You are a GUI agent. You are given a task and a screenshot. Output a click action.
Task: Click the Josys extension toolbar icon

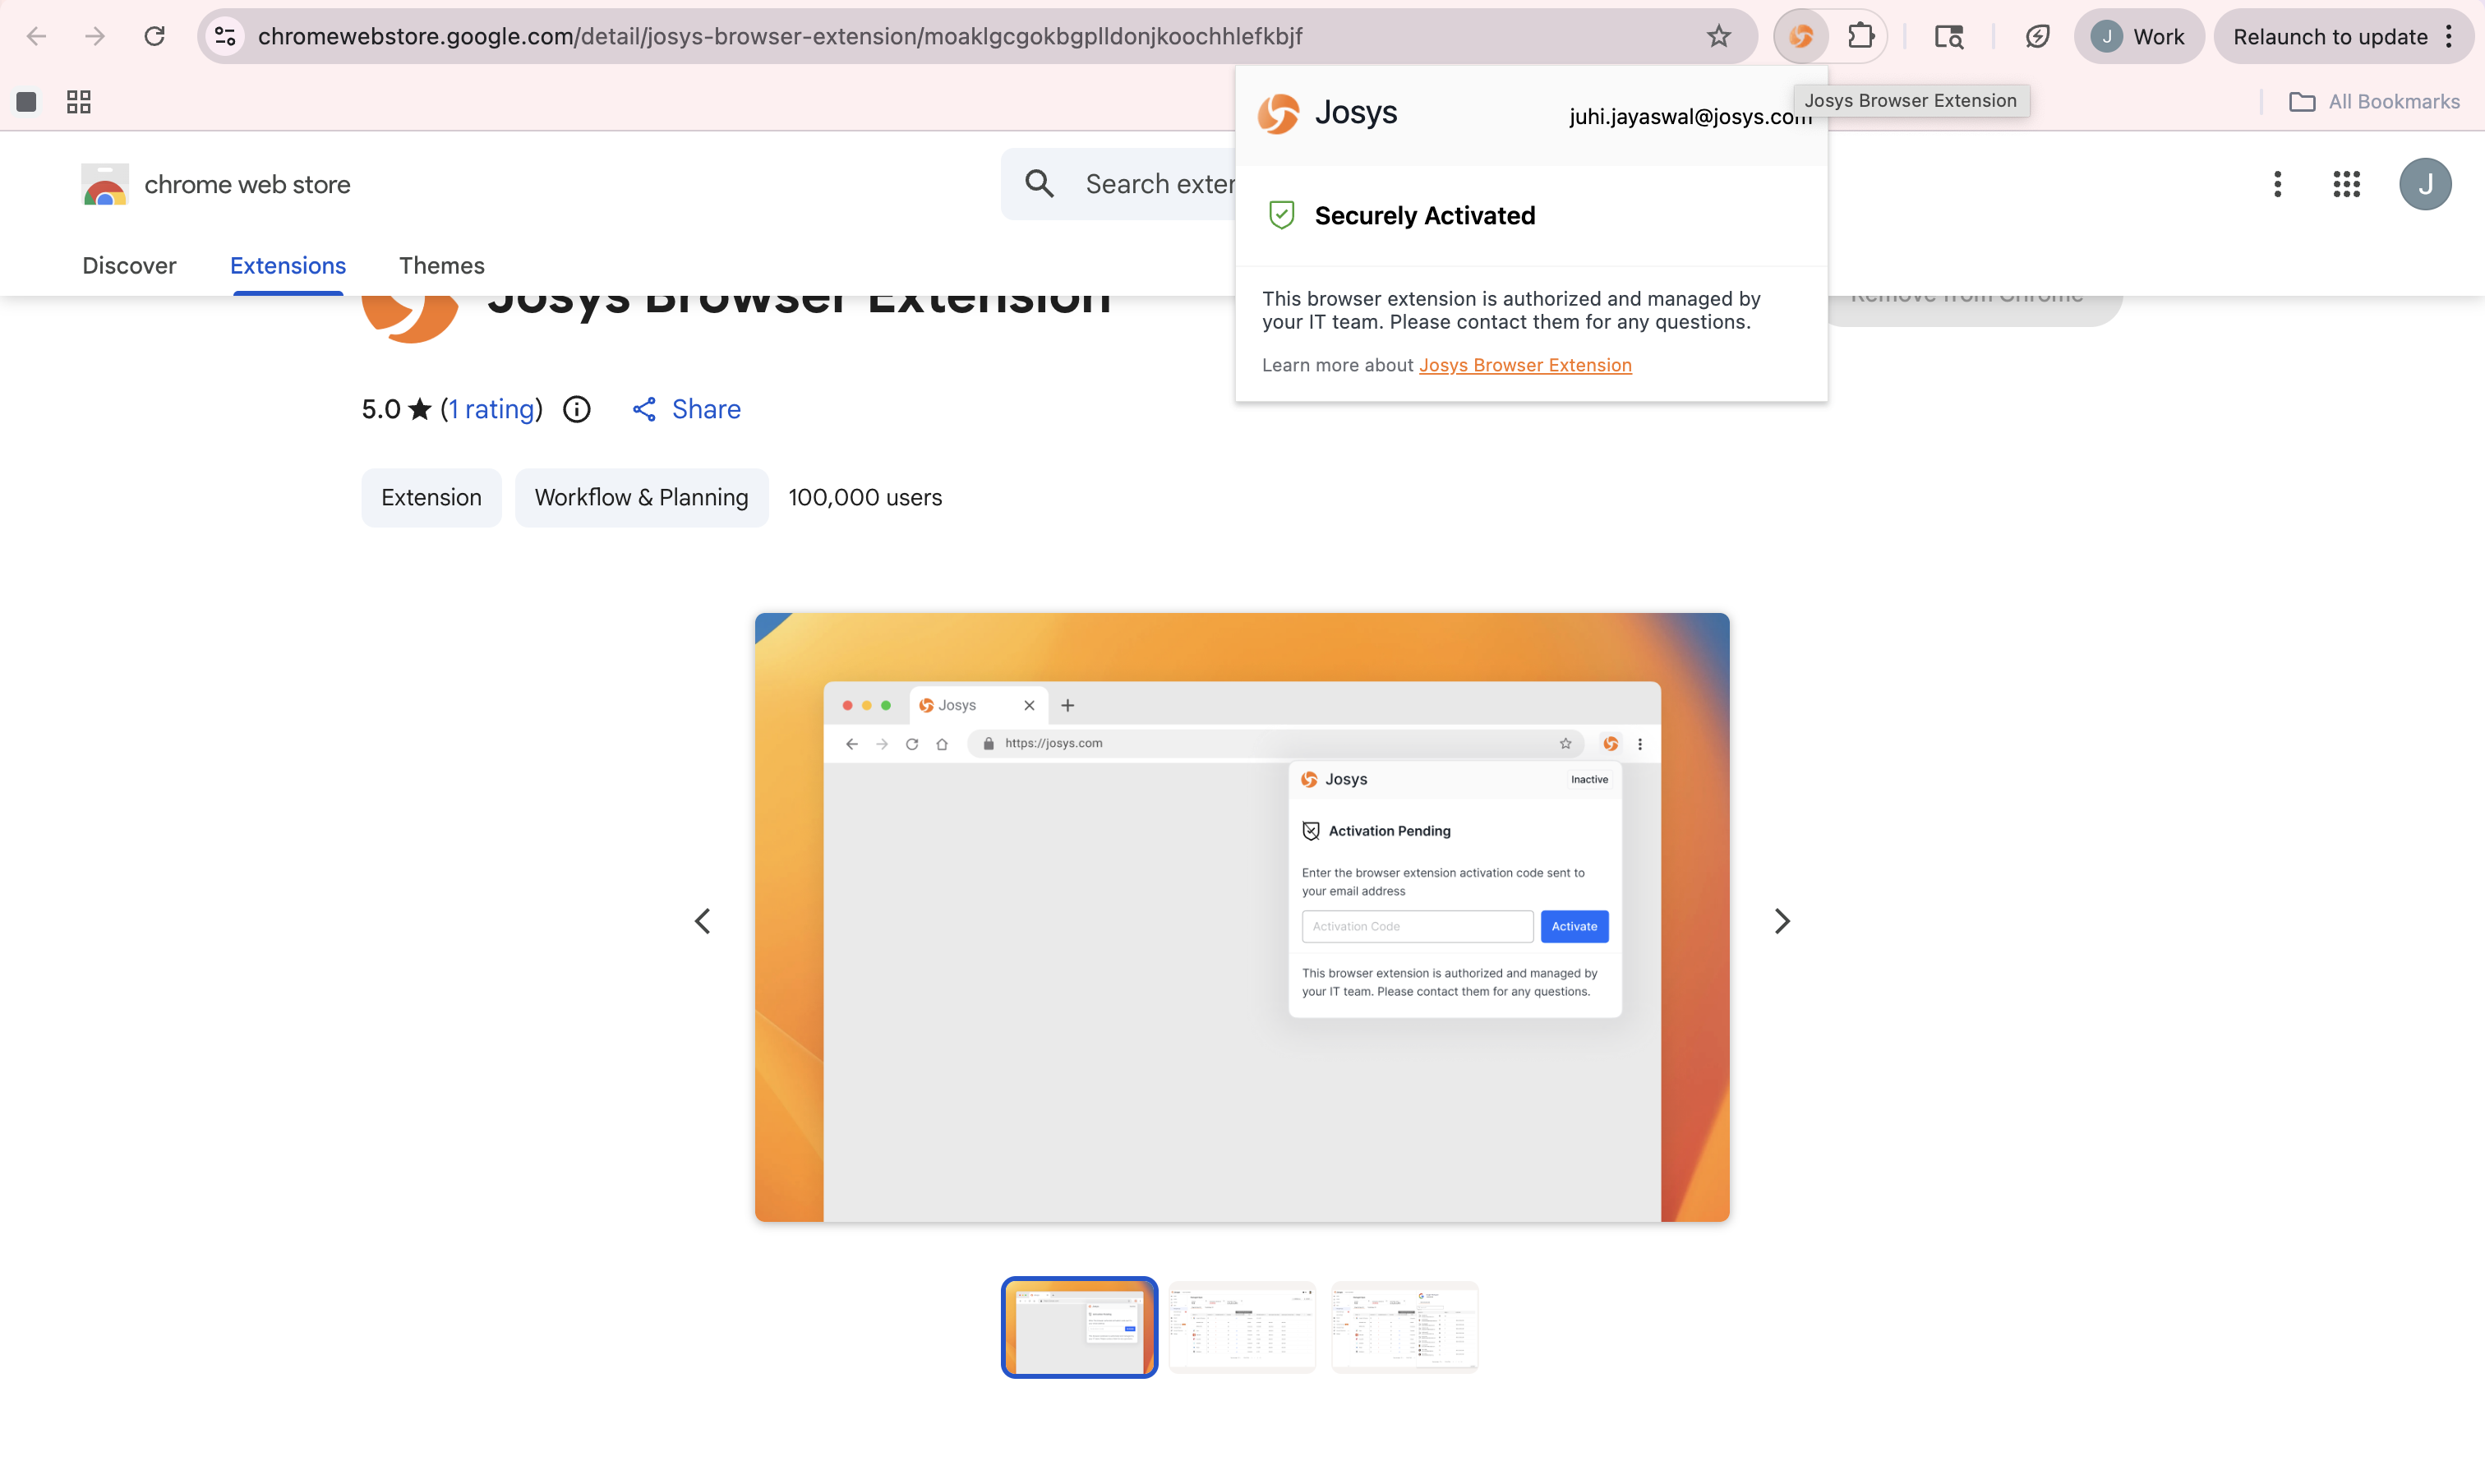coord(1801,37)
